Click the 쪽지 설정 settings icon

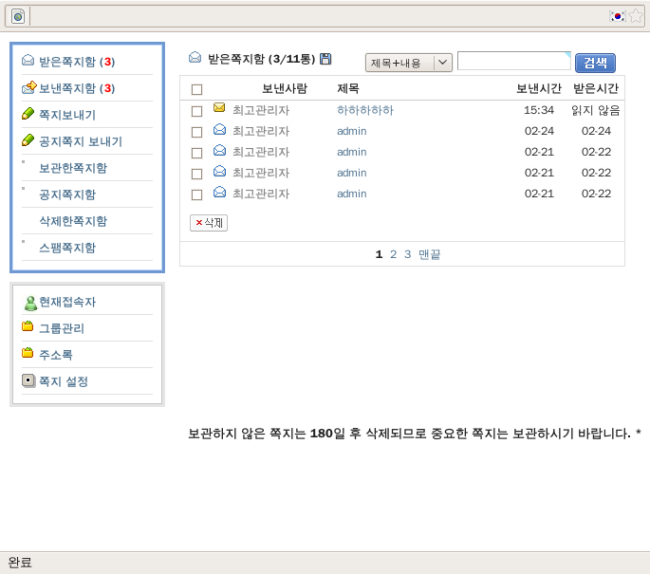28,381
